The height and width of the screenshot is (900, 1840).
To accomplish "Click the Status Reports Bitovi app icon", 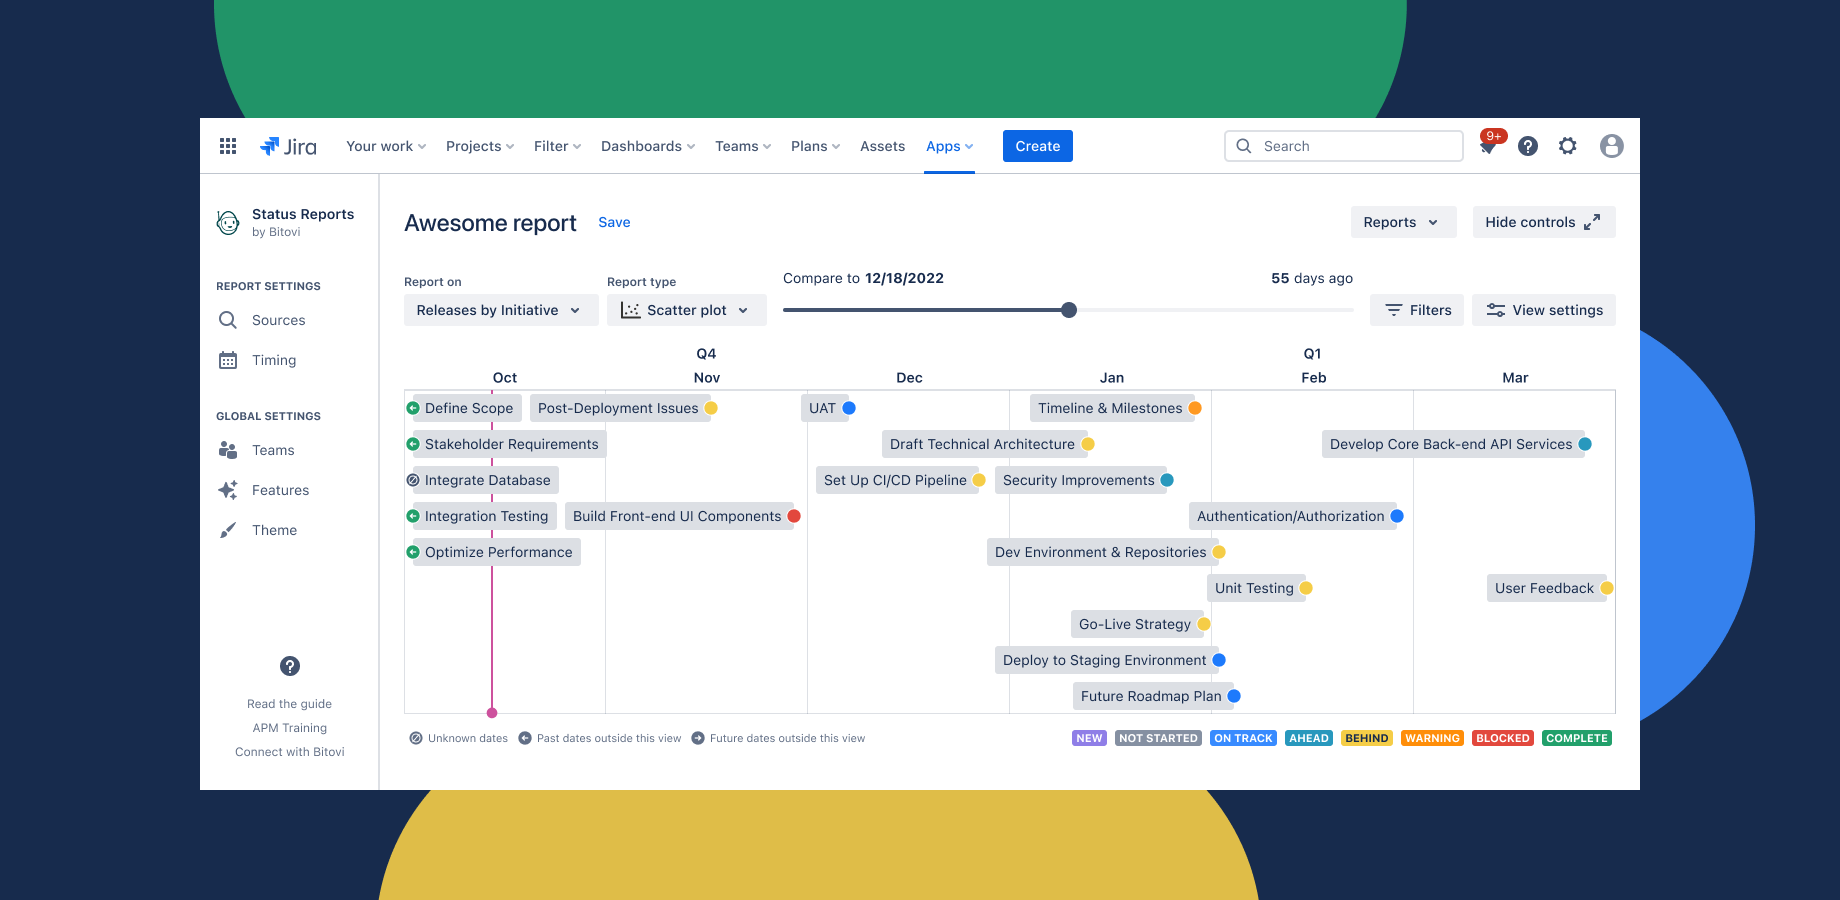I will click(x=228, y=222).
